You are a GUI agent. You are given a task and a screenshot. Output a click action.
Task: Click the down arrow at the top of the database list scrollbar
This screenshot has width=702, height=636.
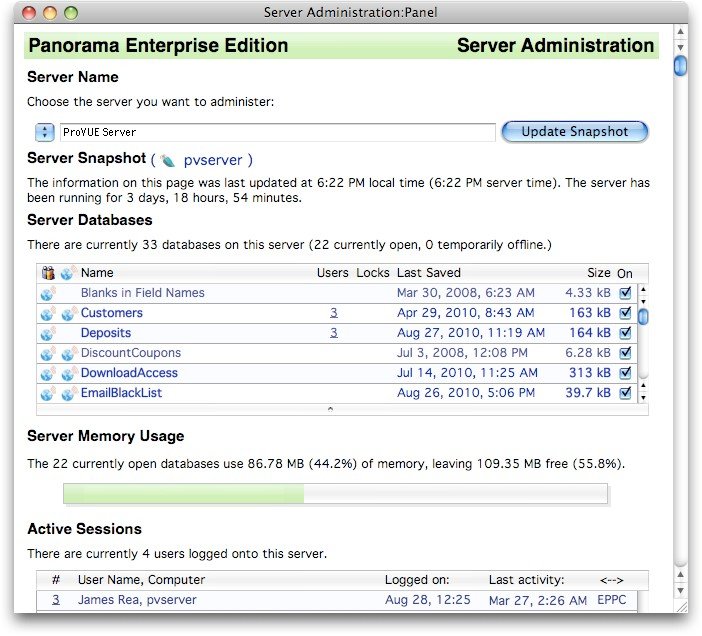[x=643, y=301]
